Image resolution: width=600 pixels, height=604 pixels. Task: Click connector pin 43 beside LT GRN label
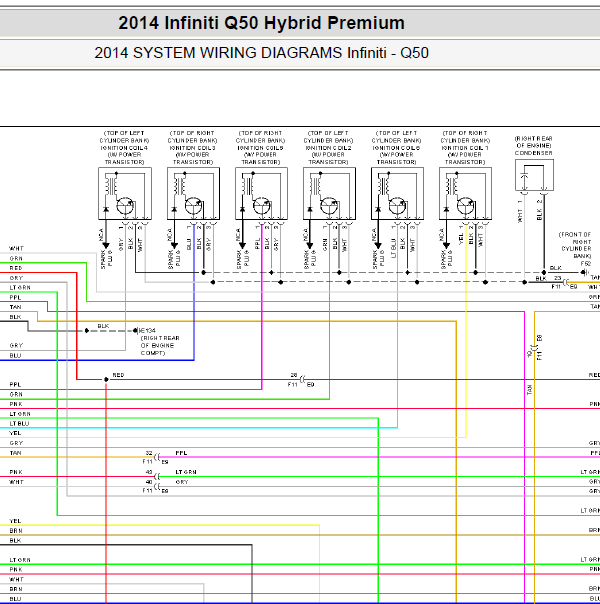point(156,476)
